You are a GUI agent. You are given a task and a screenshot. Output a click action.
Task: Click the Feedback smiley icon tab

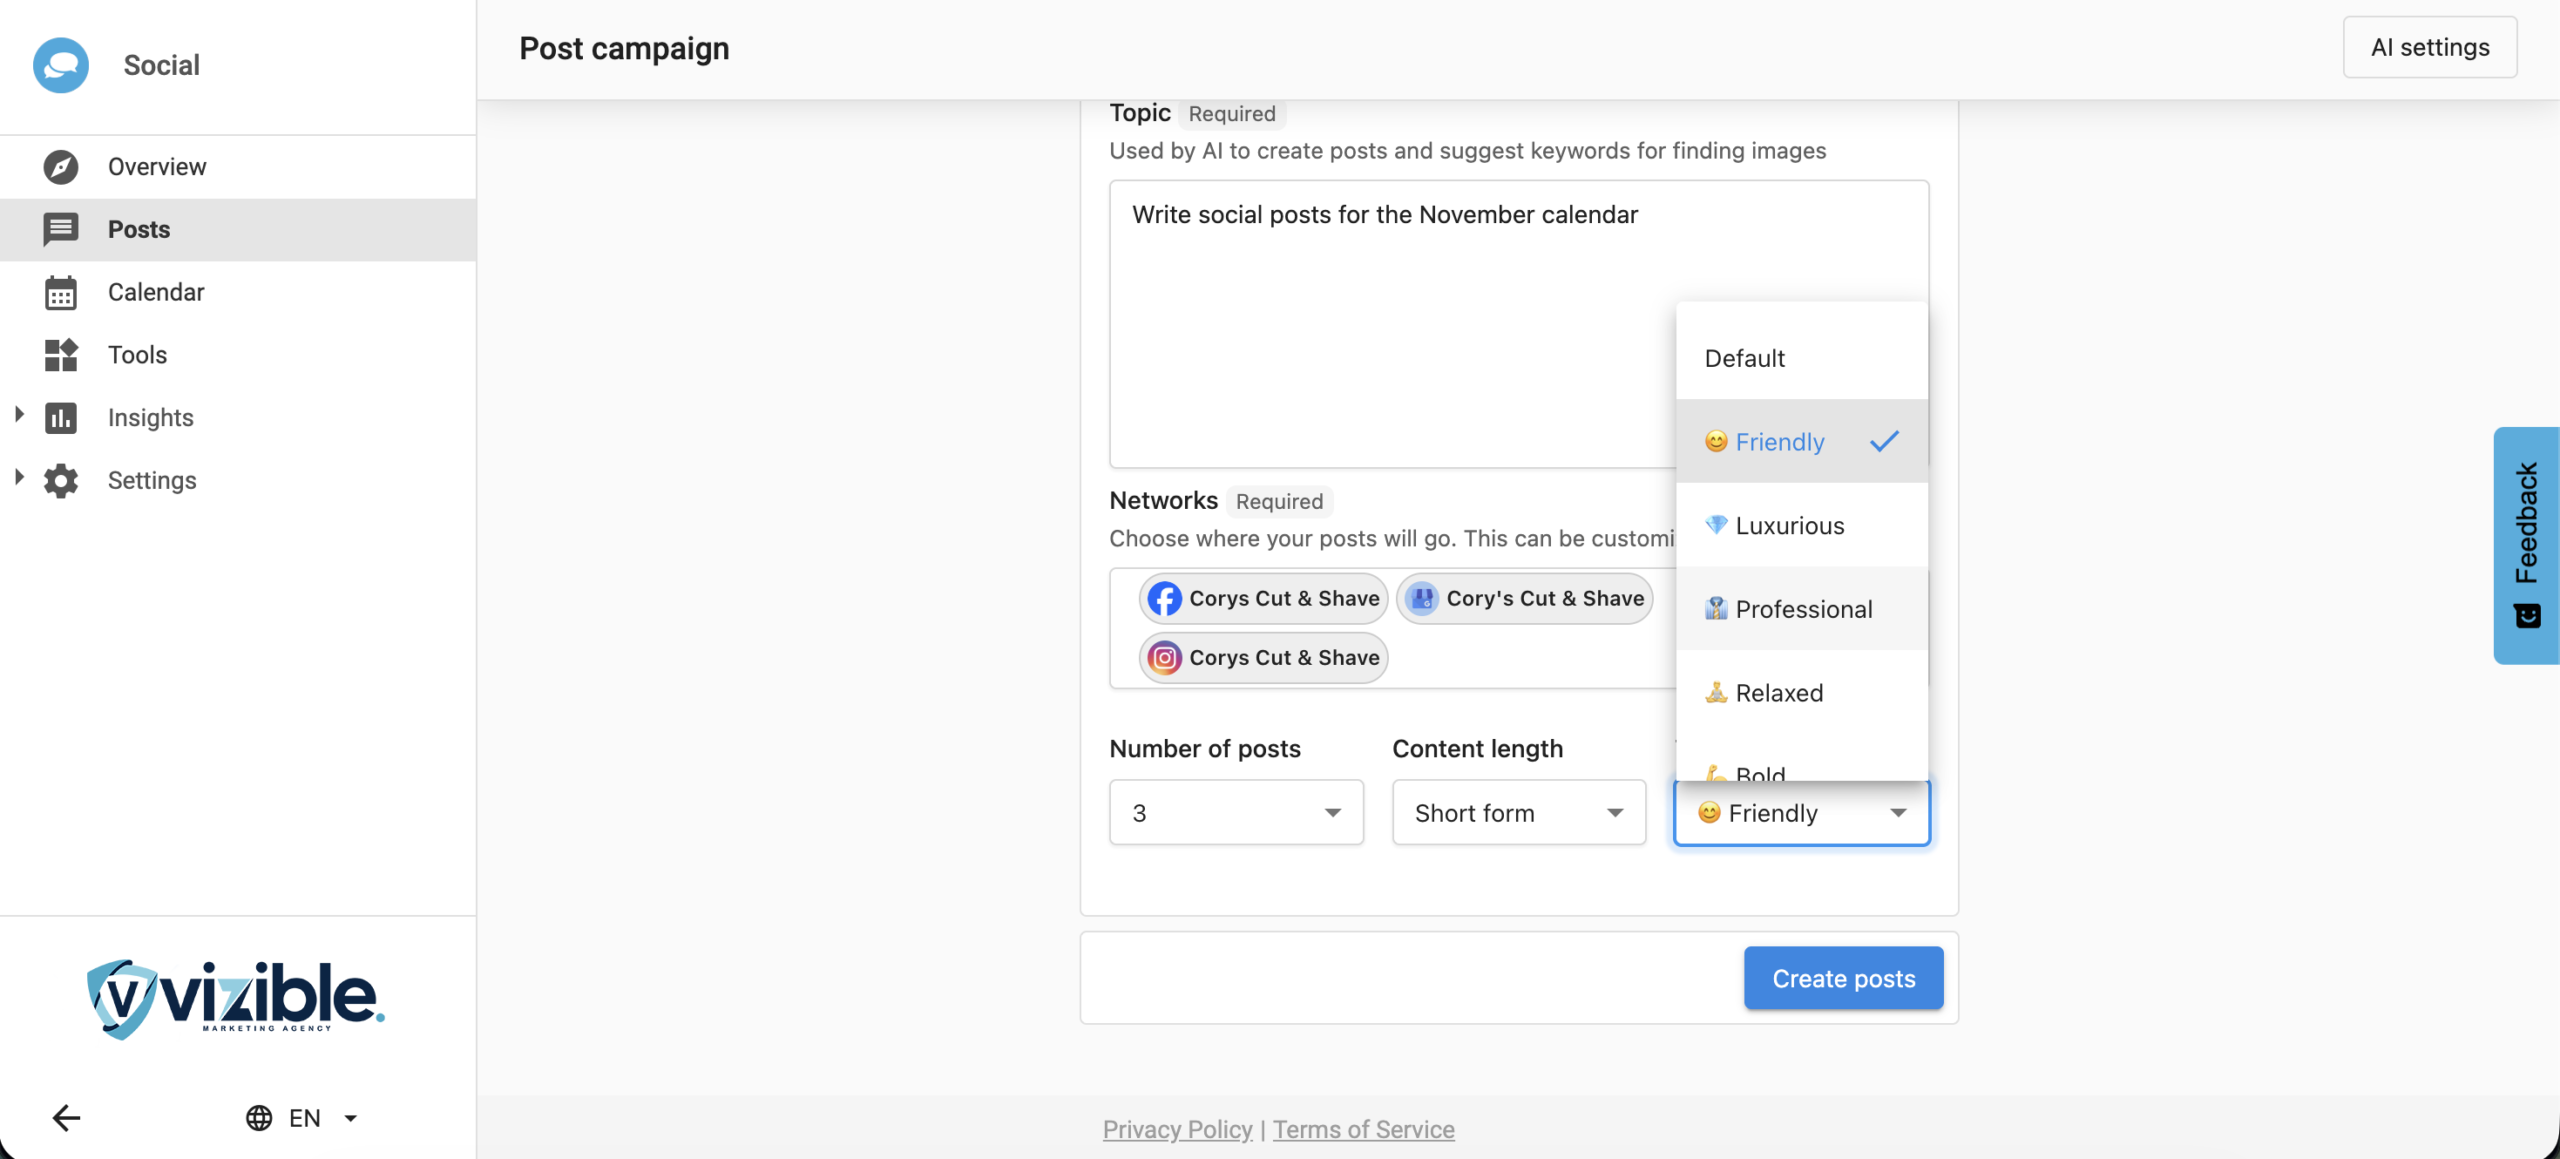2526,615
